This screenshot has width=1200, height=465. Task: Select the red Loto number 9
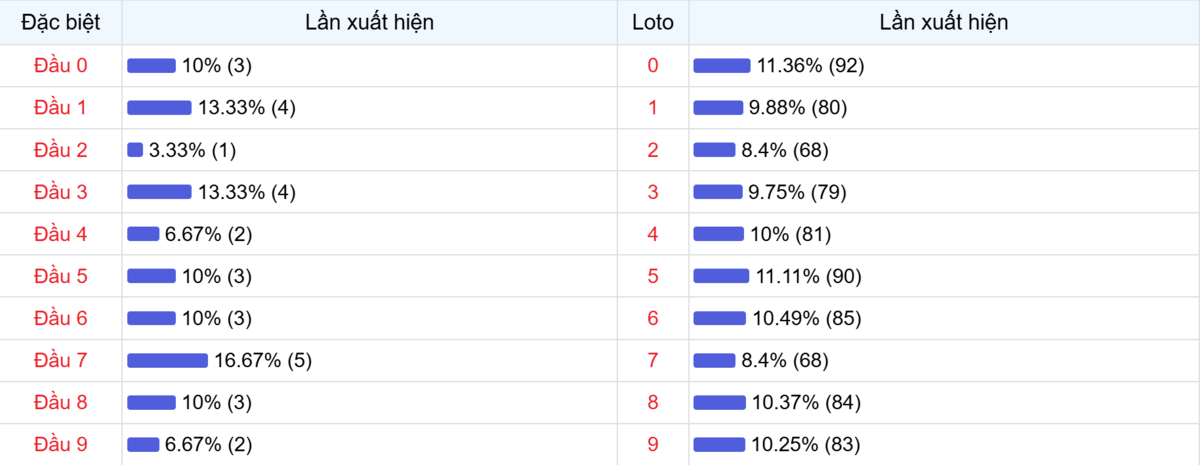pos(653,444)
